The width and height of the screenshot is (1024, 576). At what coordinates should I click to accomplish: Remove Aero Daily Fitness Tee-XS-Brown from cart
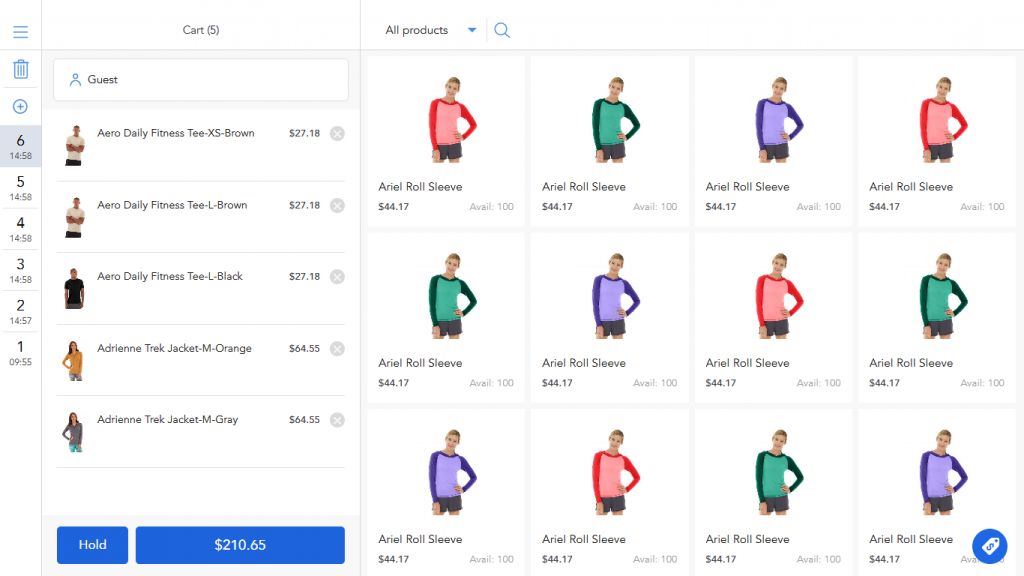pos(337,134)
